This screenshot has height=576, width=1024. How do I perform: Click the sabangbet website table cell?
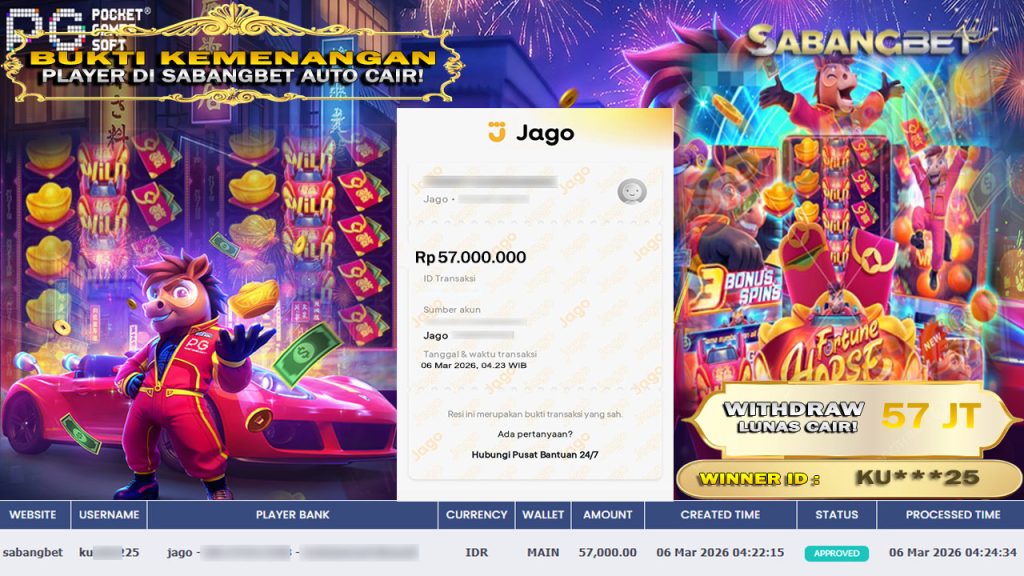tap(33, 552)
